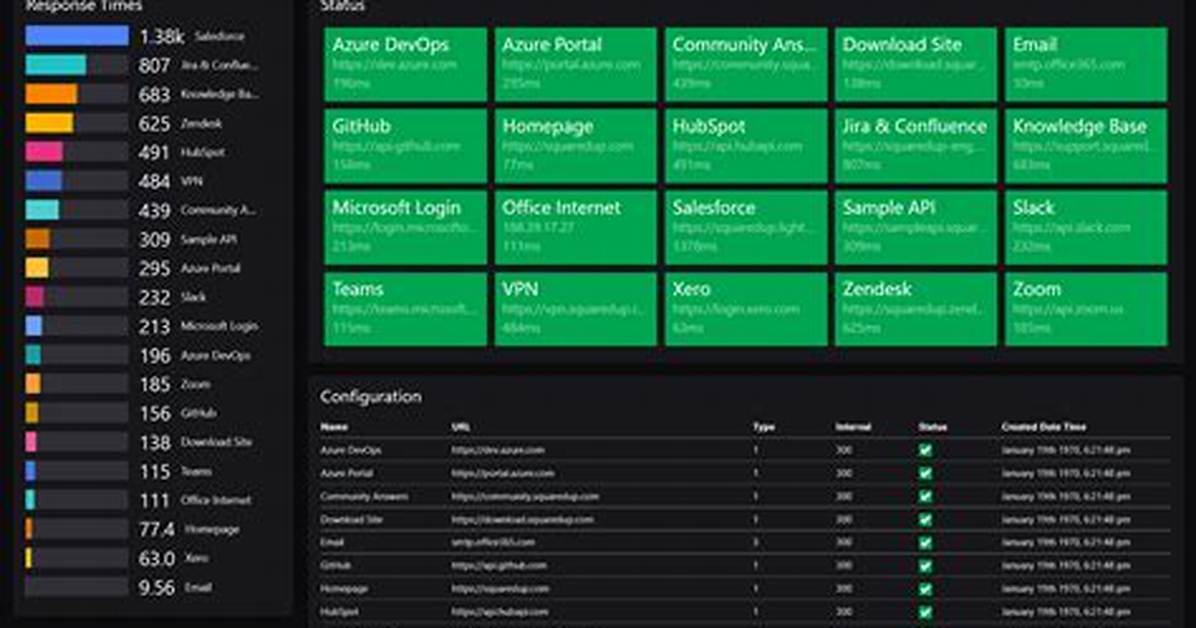Sort configuration table by Interval column

[x=853, y=427]
